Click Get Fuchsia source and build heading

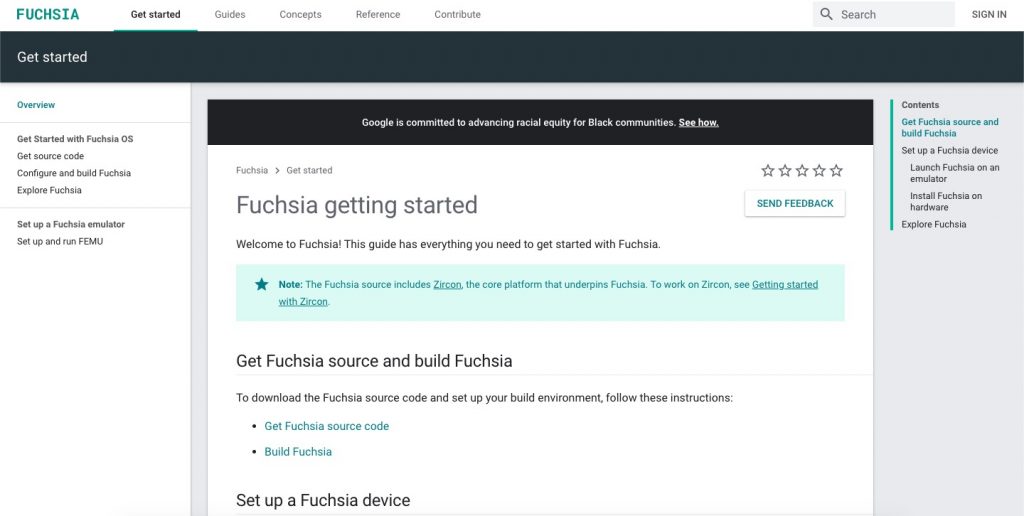[x=374, y=361]
